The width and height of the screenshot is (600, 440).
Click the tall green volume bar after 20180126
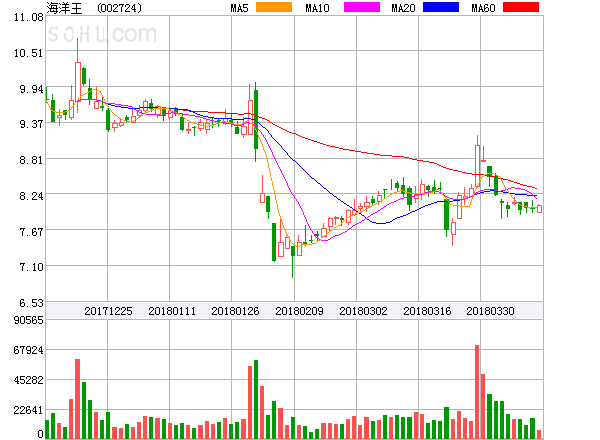coord(256,399)
